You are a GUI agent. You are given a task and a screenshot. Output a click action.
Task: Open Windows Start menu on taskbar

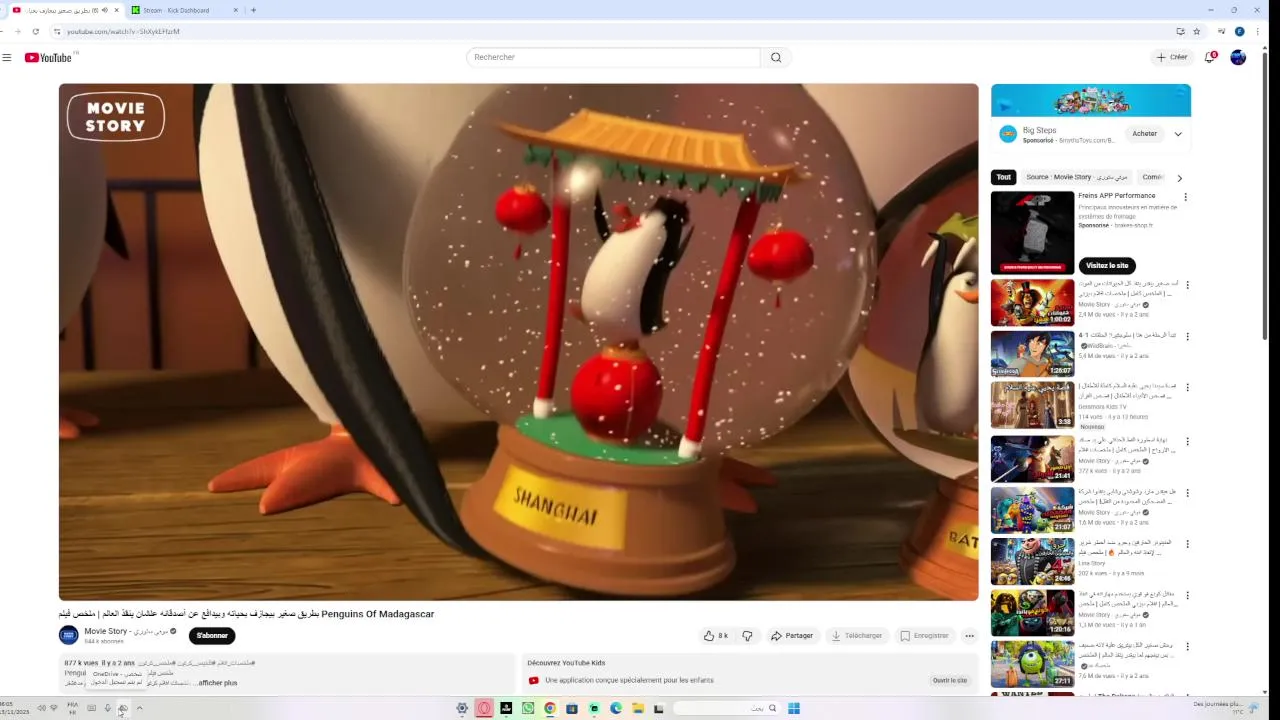(x=794, y=708)
